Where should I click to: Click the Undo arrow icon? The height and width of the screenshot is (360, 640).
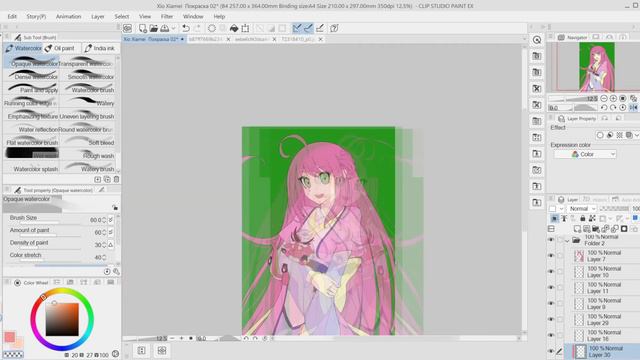[186, 28]
